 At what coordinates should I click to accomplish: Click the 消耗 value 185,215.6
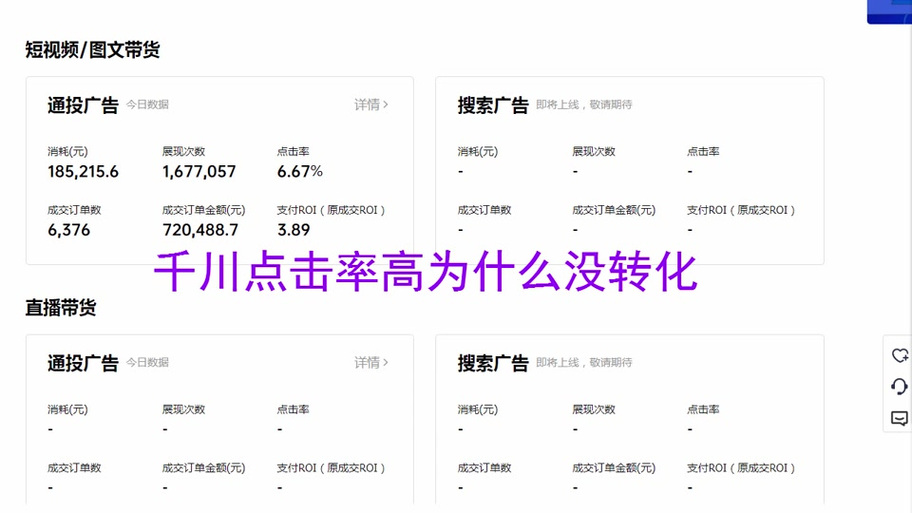[x=83, y=172]
